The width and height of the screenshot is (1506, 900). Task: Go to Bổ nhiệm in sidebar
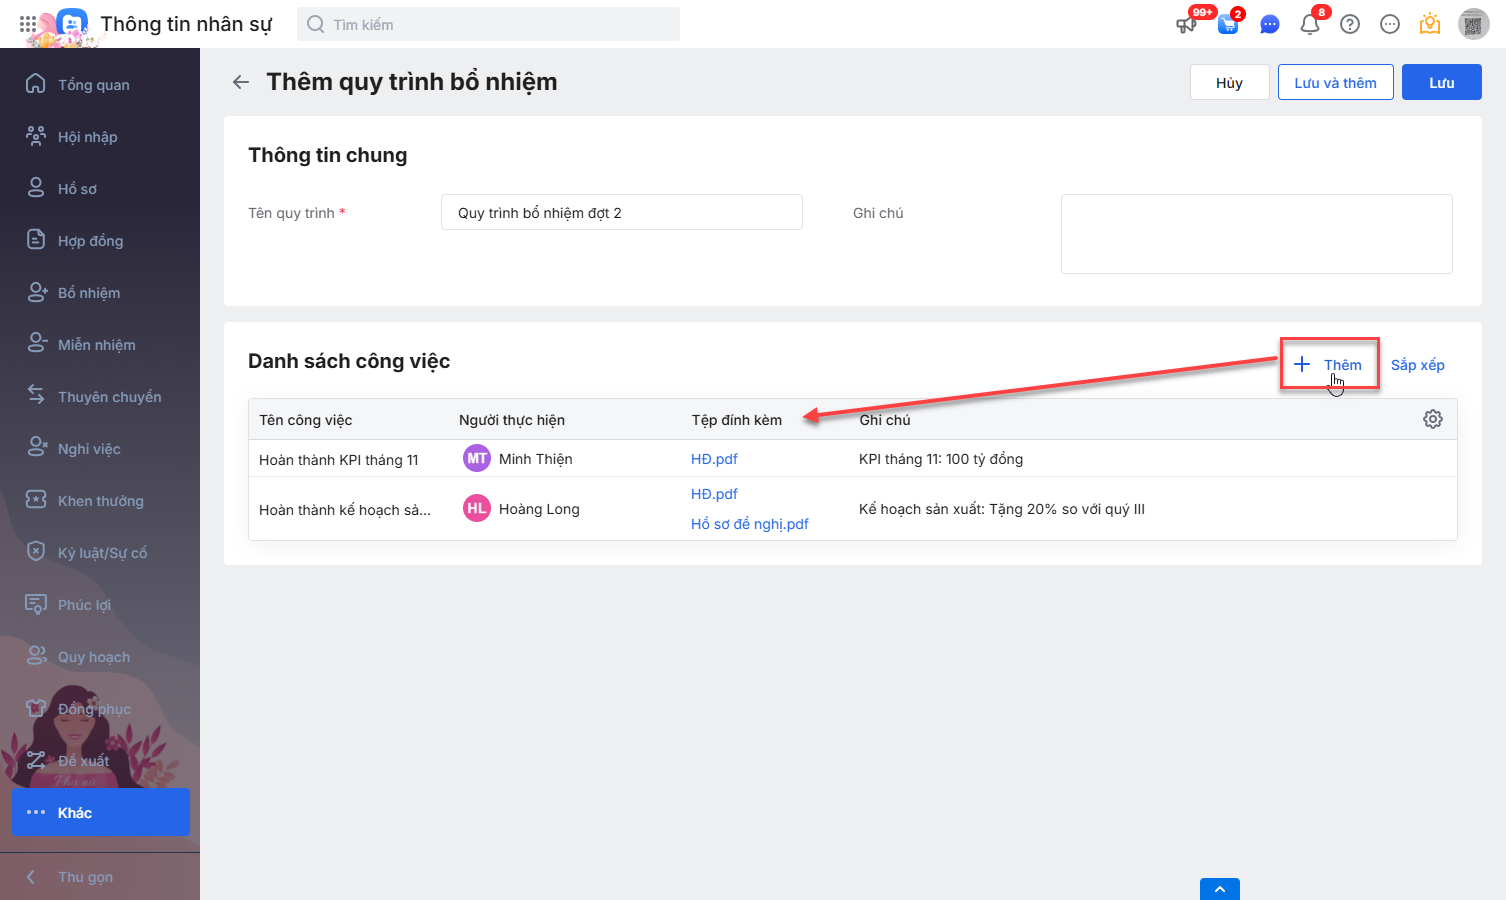(x=89, y=293)
